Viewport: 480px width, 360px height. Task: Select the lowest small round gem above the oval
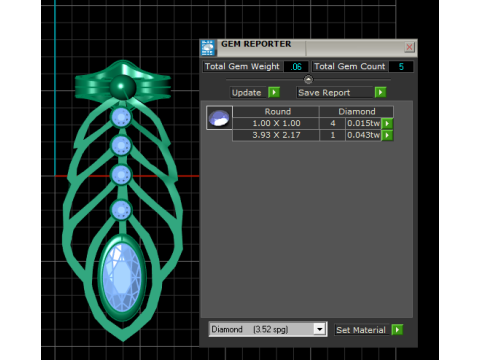click(x=121, y=210)
